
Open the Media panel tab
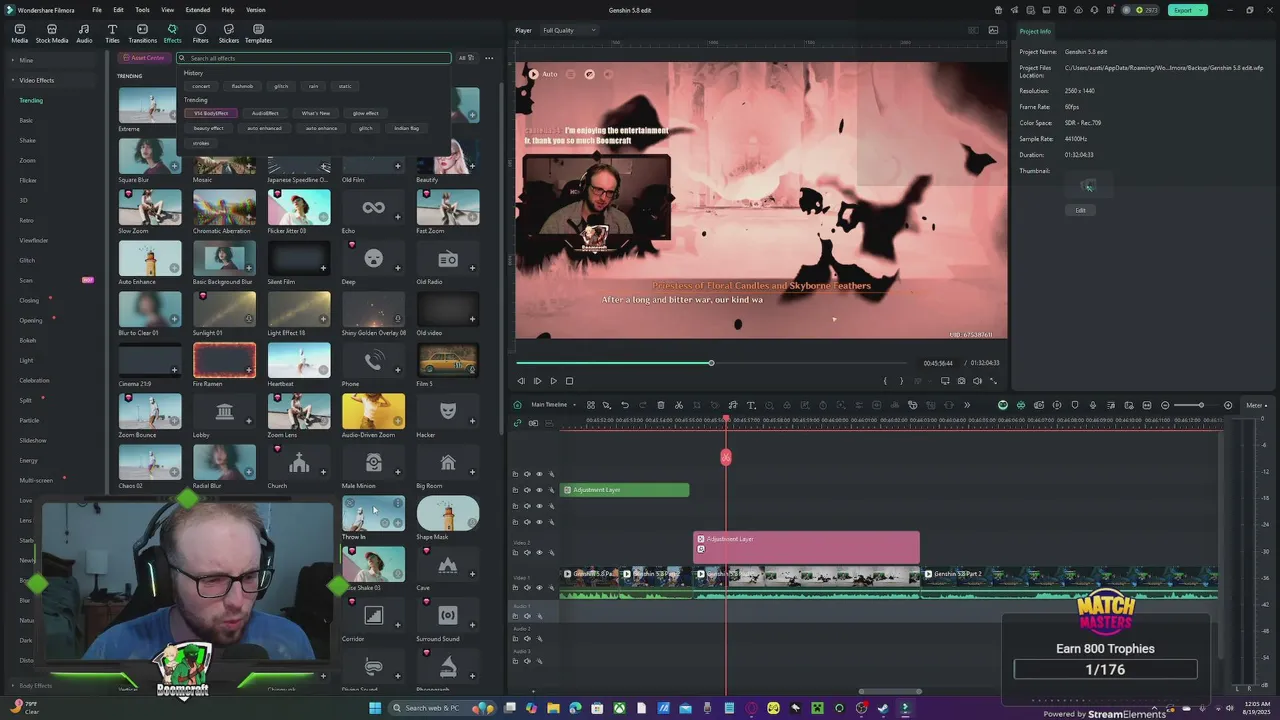19,34
